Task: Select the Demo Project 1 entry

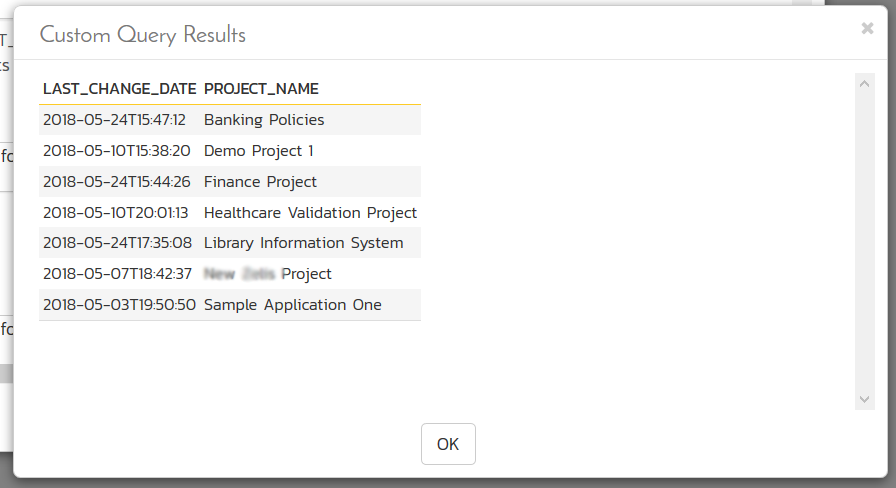Action: click(258, 151)
